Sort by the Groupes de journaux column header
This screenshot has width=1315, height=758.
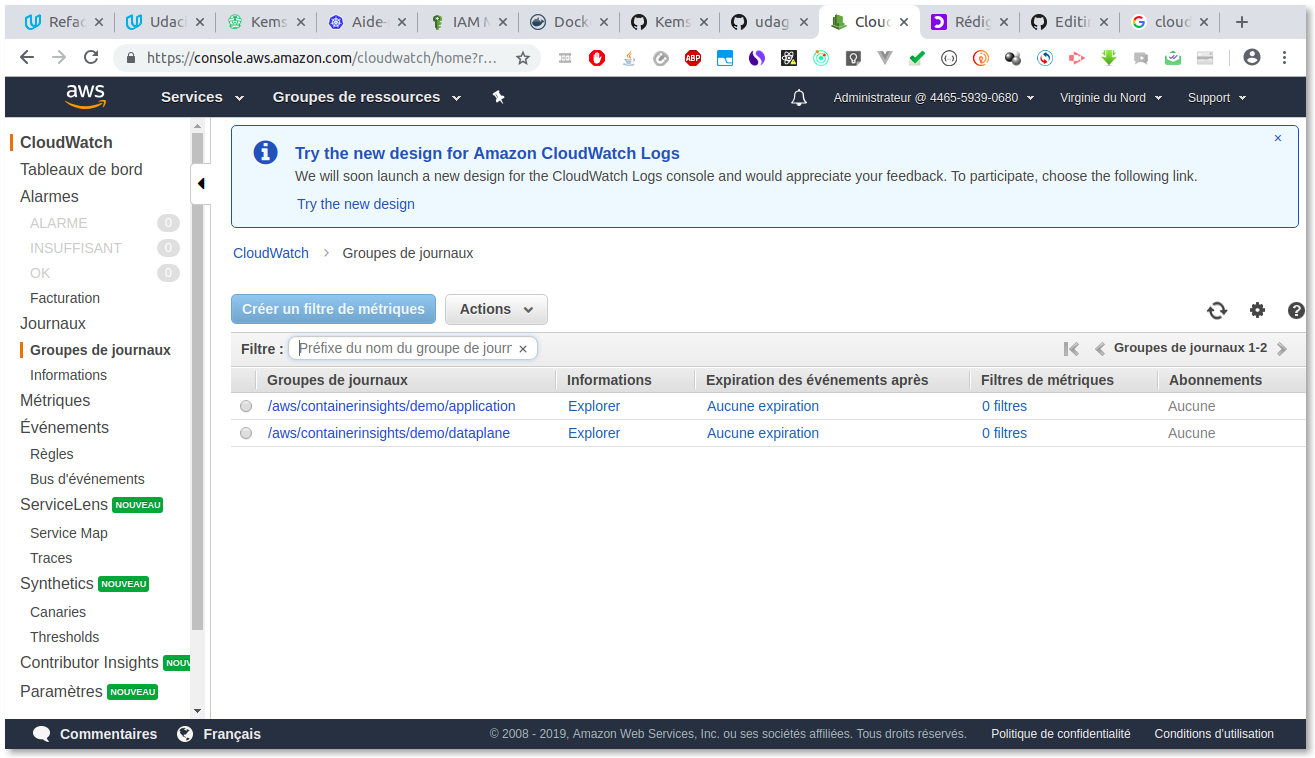click(337, 380)
